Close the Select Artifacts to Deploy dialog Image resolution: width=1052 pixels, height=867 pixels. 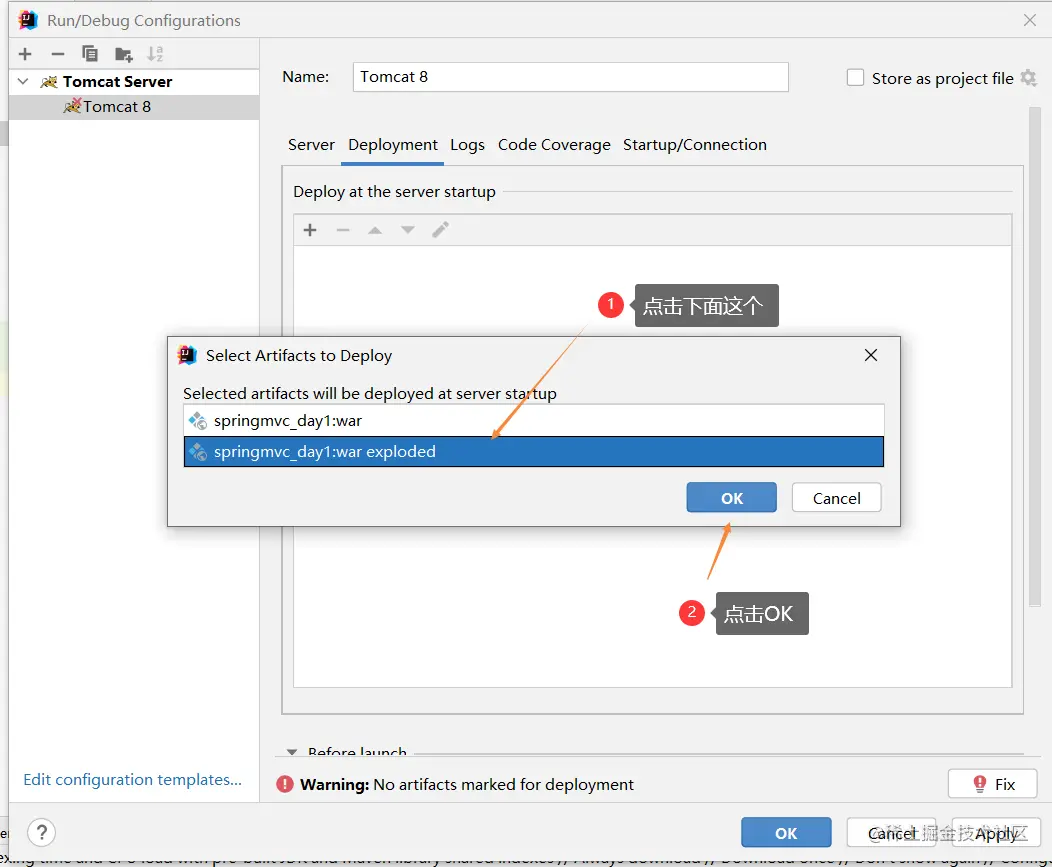(871, 355)
